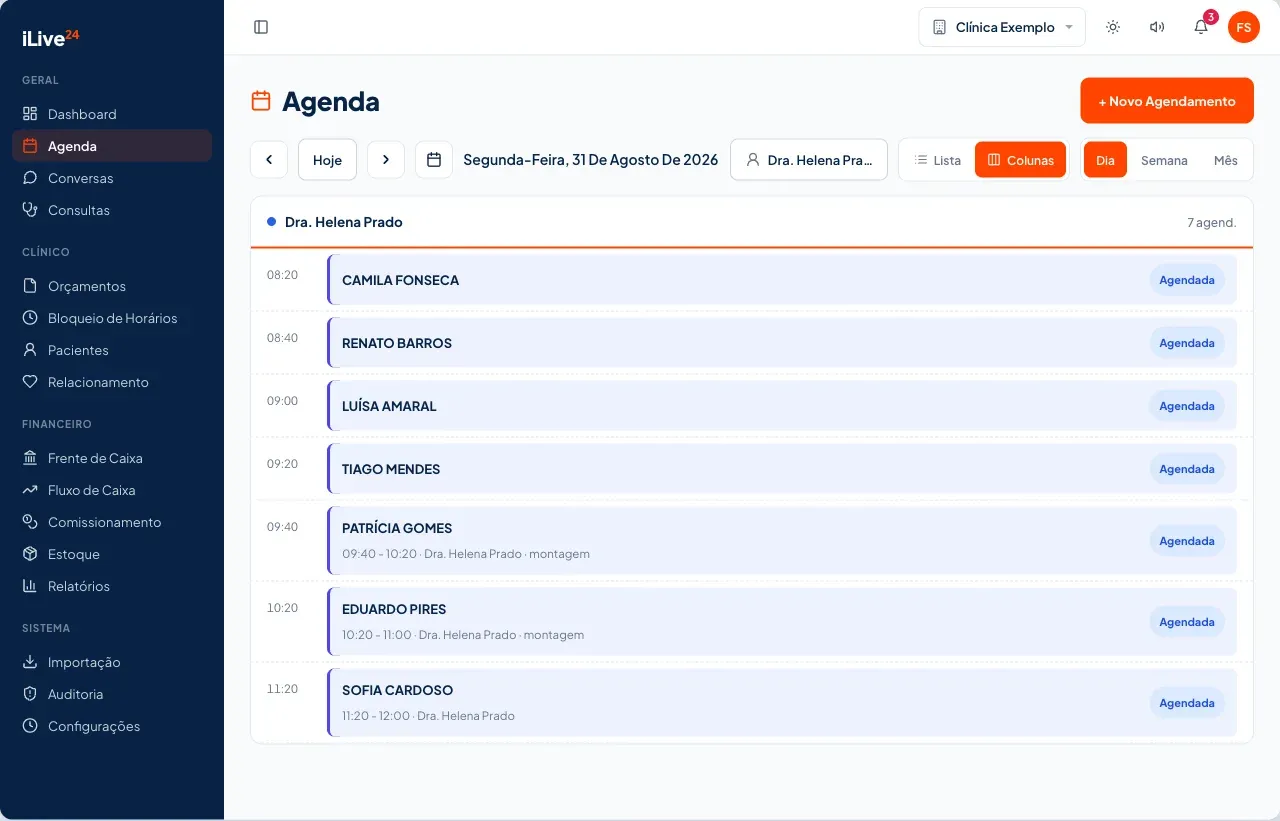
Task: Collapse the sidebar with the panel icon
Action: point(261,27)
